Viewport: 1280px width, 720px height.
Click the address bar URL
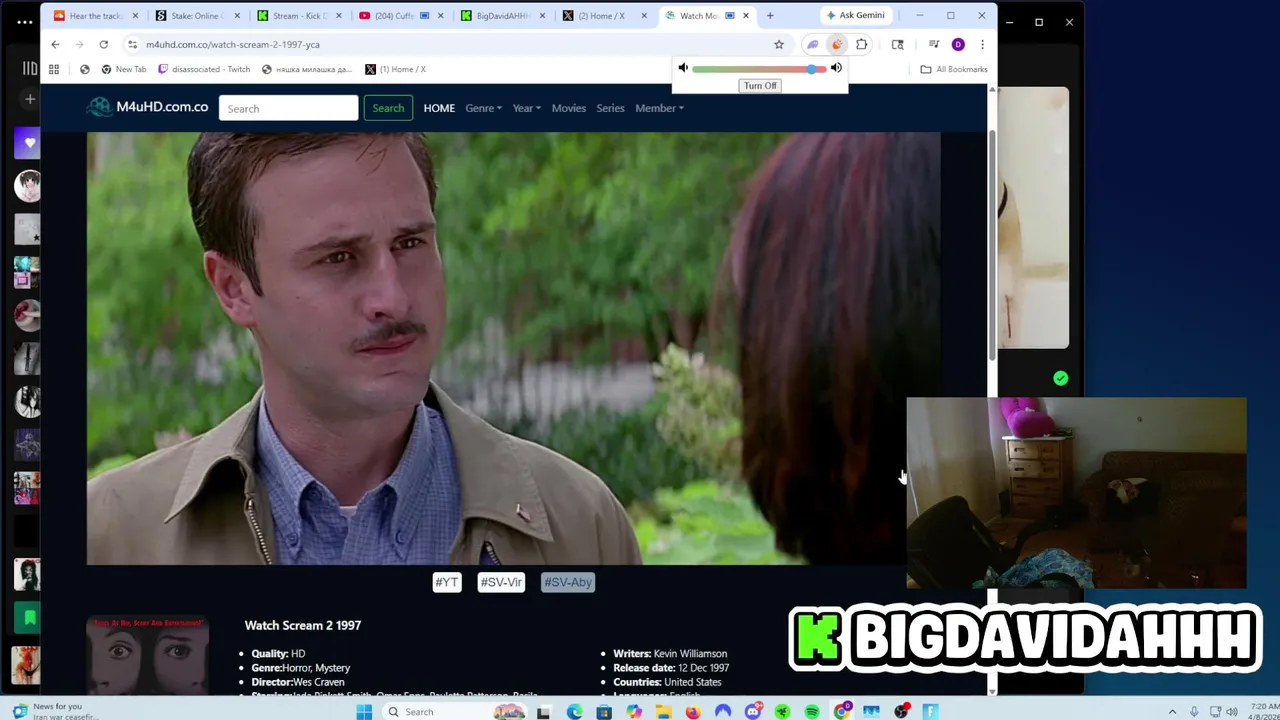233,44
